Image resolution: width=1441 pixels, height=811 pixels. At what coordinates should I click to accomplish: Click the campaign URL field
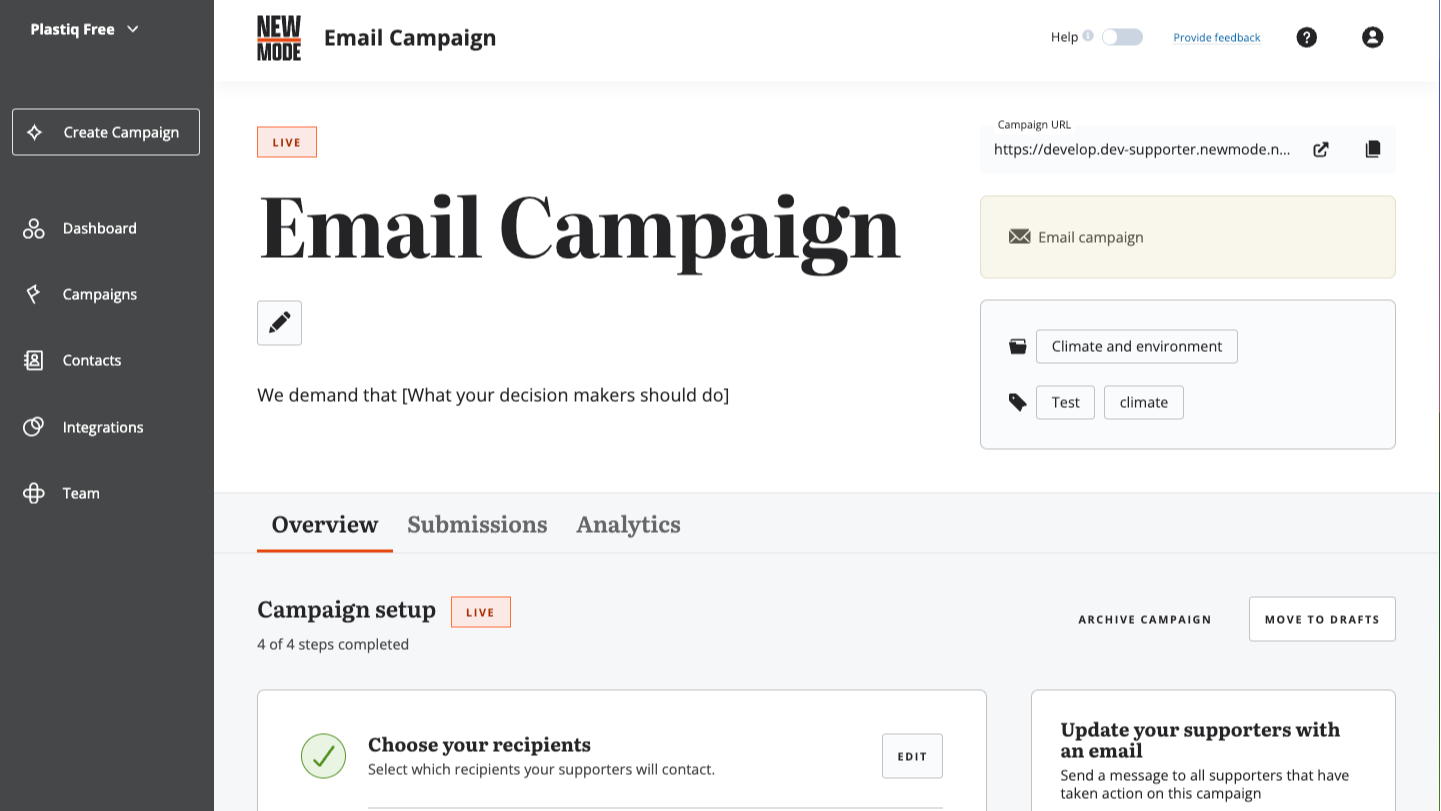(1141, 150)
